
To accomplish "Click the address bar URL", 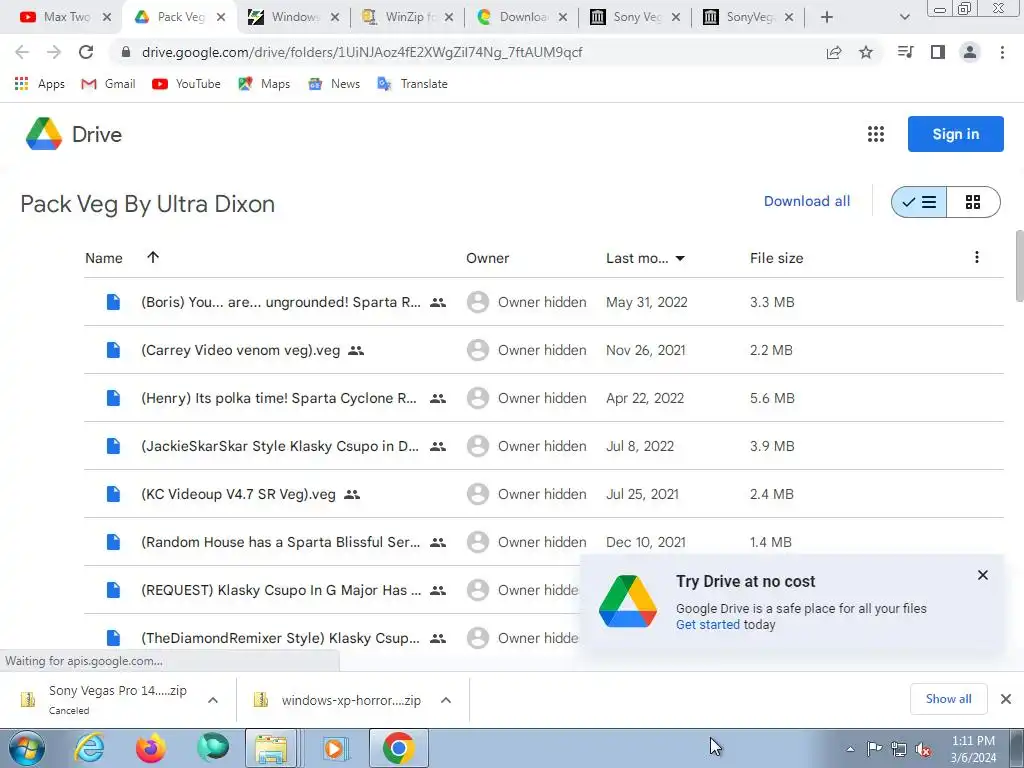I will pos(362,52).
